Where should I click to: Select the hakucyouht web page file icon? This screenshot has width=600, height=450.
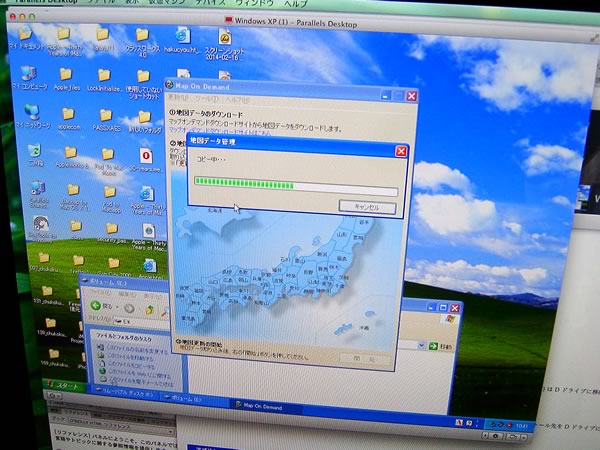183,35
